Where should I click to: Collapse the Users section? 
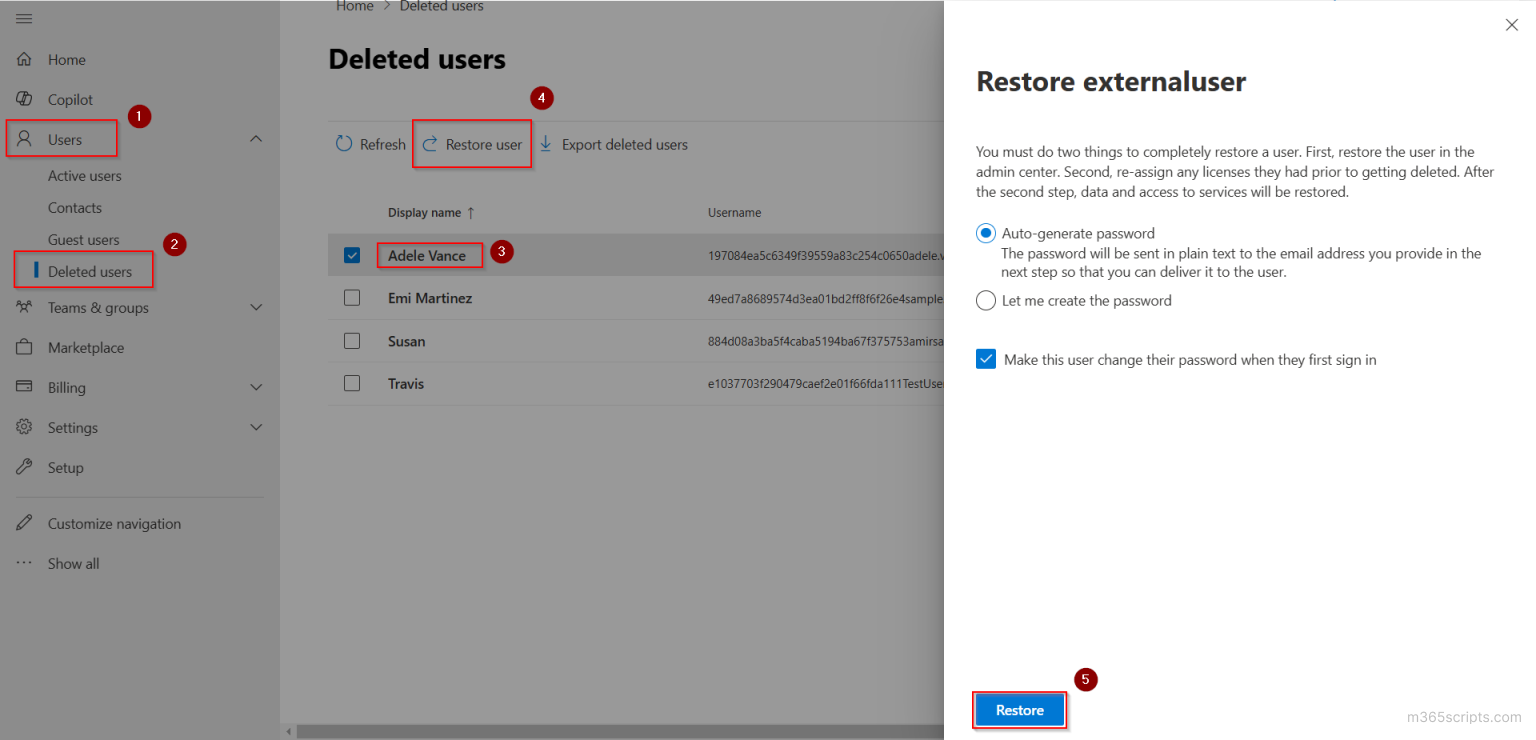pyautogui.click(x=256, y=138)
